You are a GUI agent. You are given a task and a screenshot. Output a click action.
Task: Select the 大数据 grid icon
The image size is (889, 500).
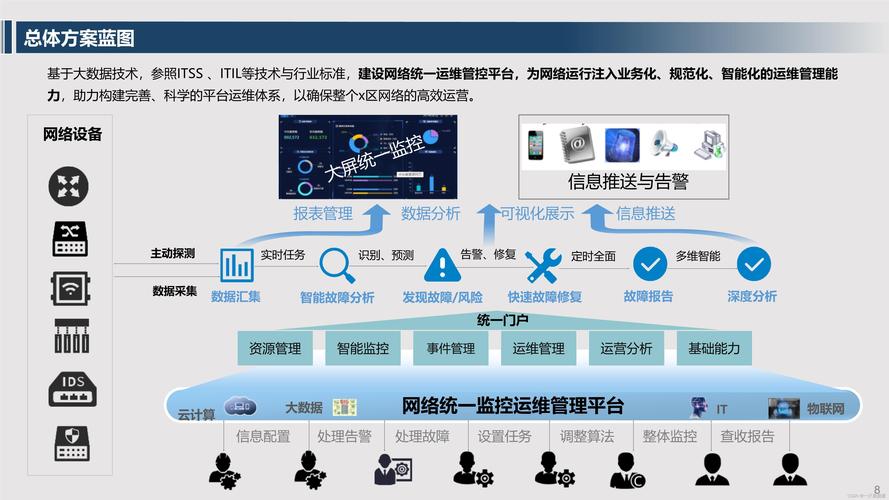[345, 407]
